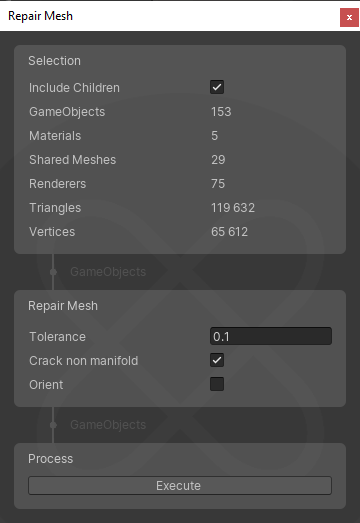Select the Triangles count value 119 632

click(233, 208)
